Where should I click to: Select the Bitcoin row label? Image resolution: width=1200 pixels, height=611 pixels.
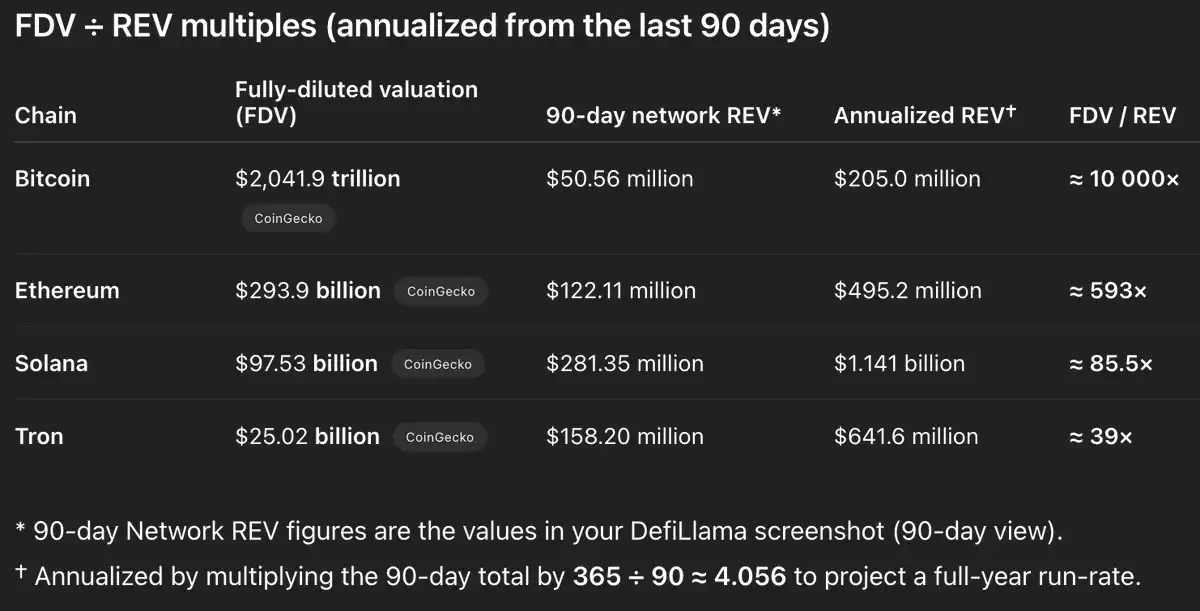(52, 179)
